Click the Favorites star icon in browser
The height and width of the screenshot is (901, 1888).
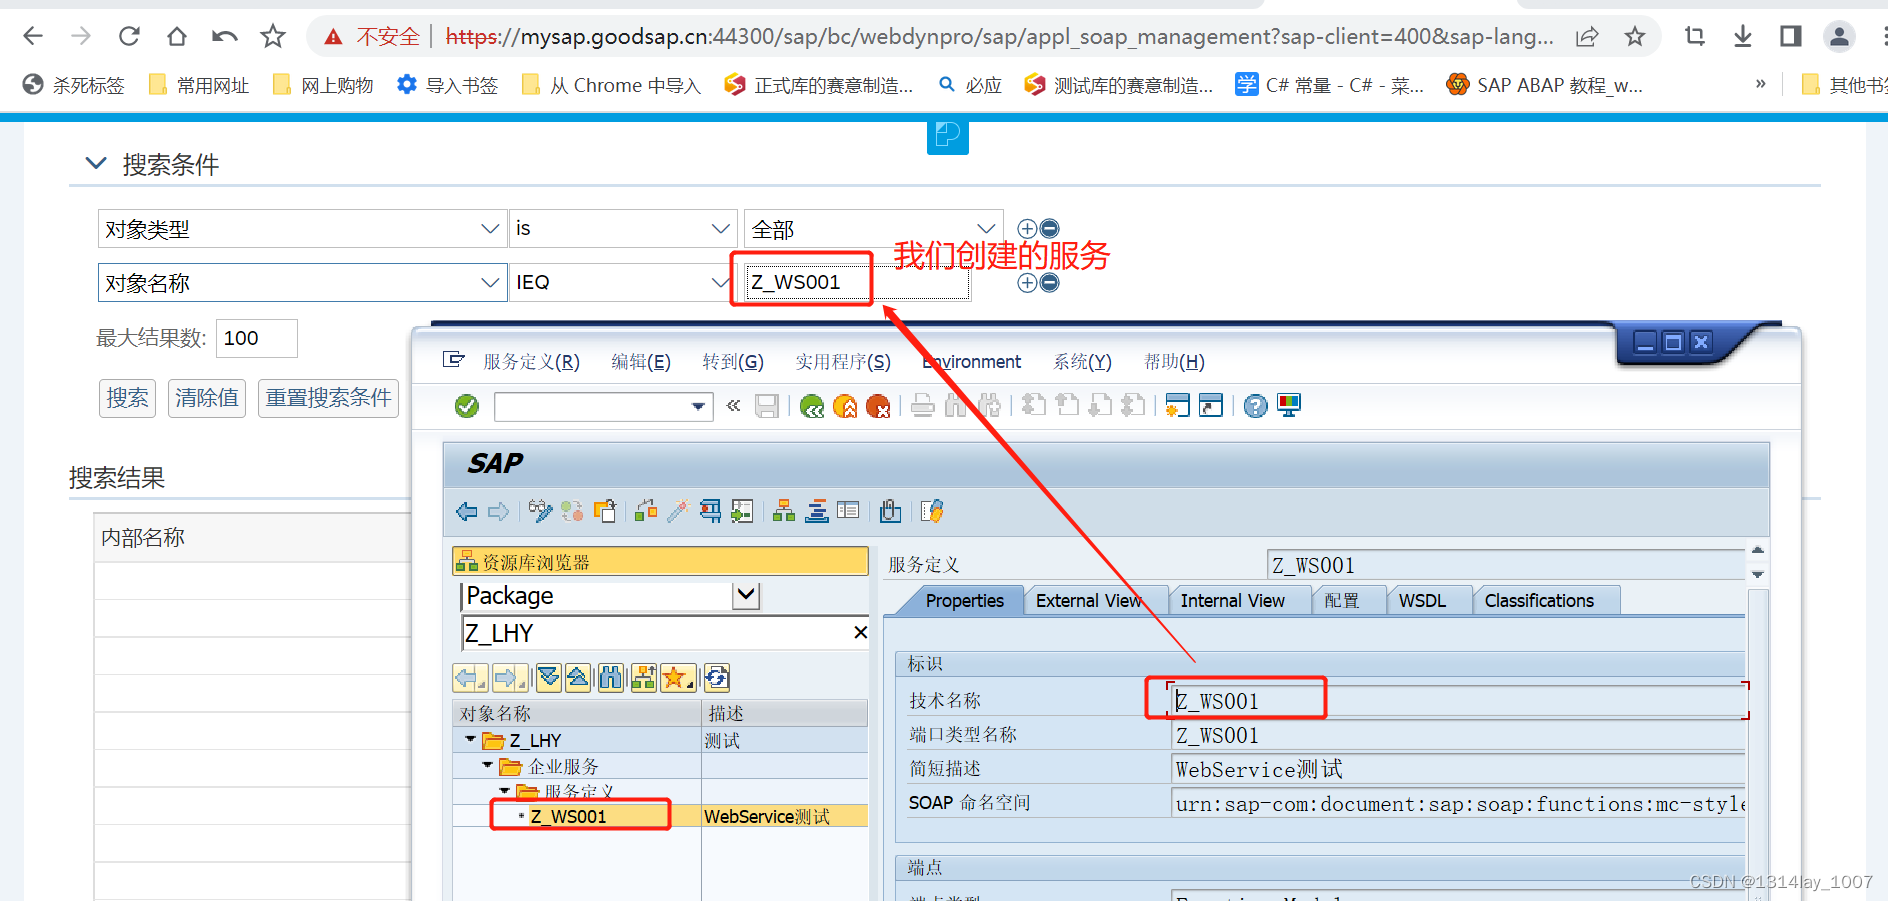pyautogui.click(x=677, y=678)
